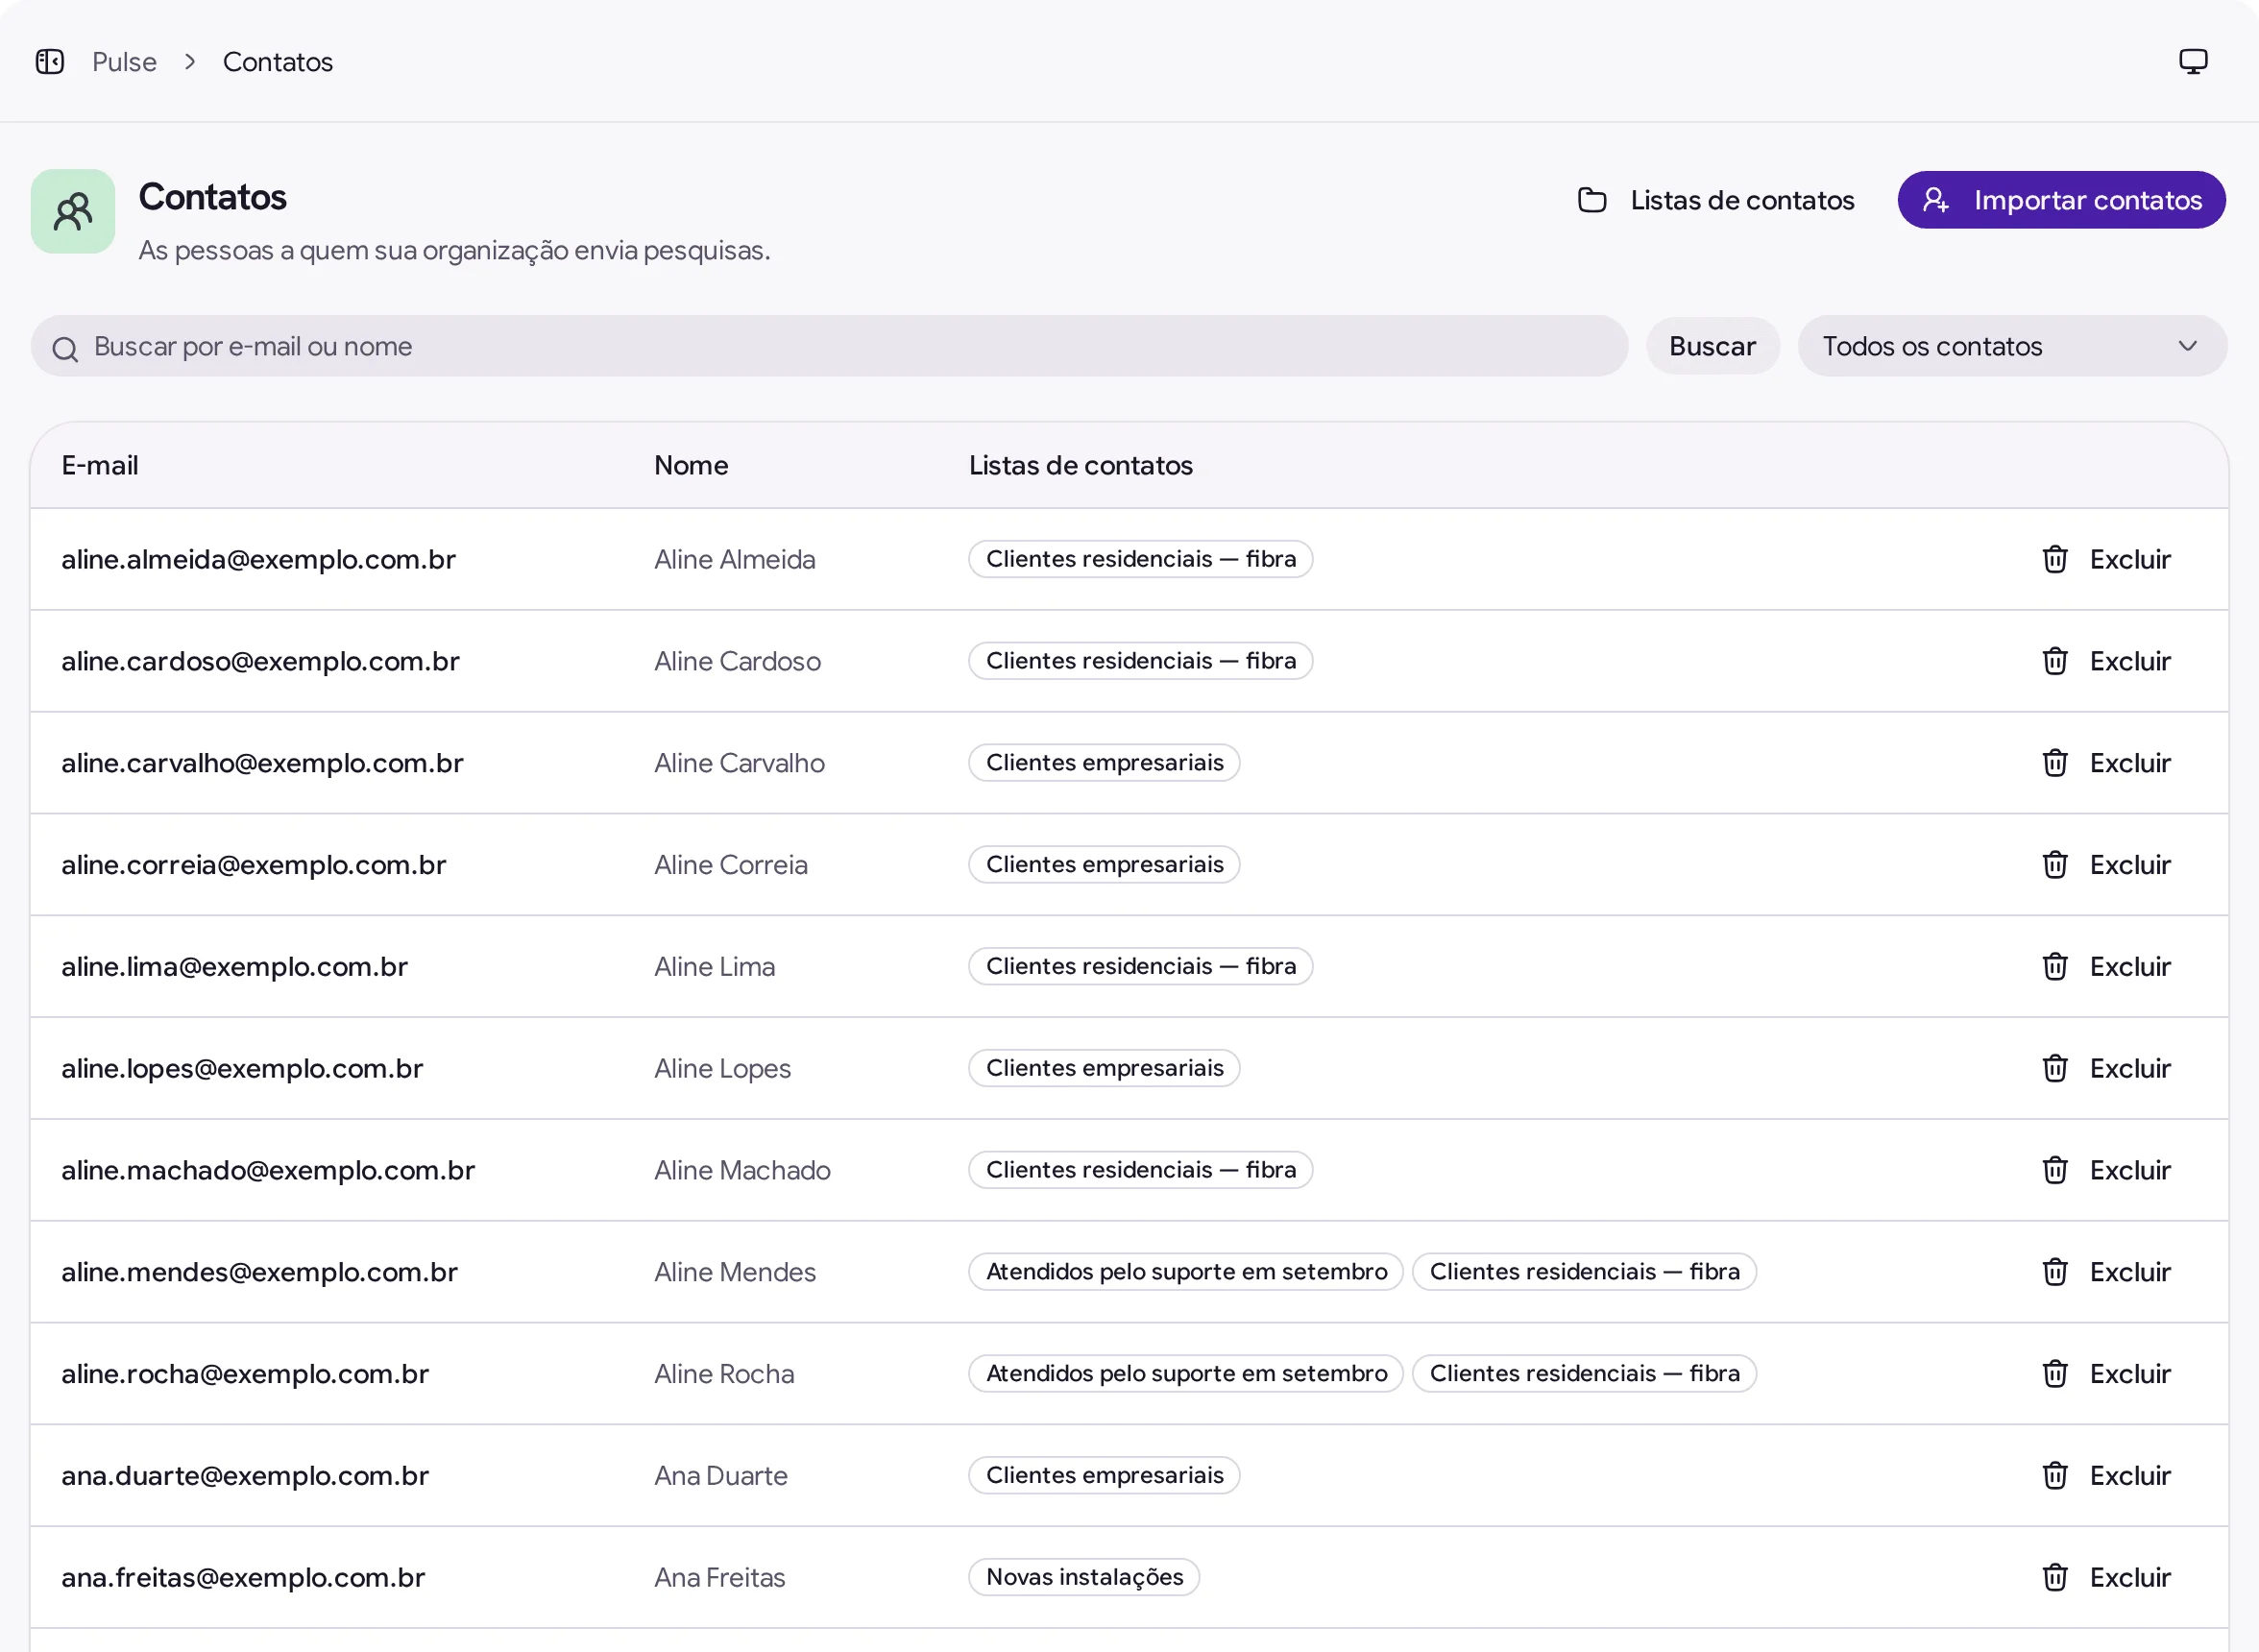Screen dimensions: 2259x1652
Task: Click Clientes empresariais tag on Ana Duarte row
Action: 1104,1476
